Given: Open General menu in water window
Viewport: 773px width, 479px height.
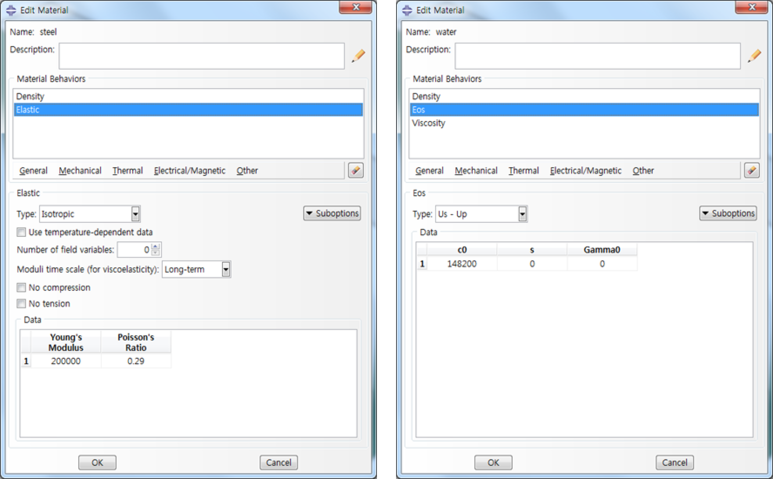Looking at the screenshot, I should pos(429,171).
